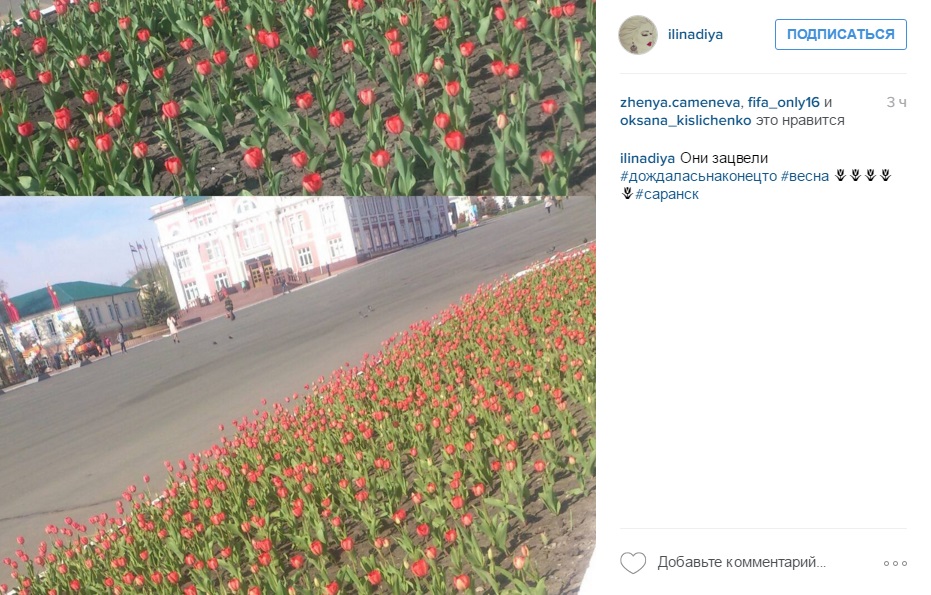Click the 3 ч post timestamp
The image size is (931, 595).
point(897,102)
